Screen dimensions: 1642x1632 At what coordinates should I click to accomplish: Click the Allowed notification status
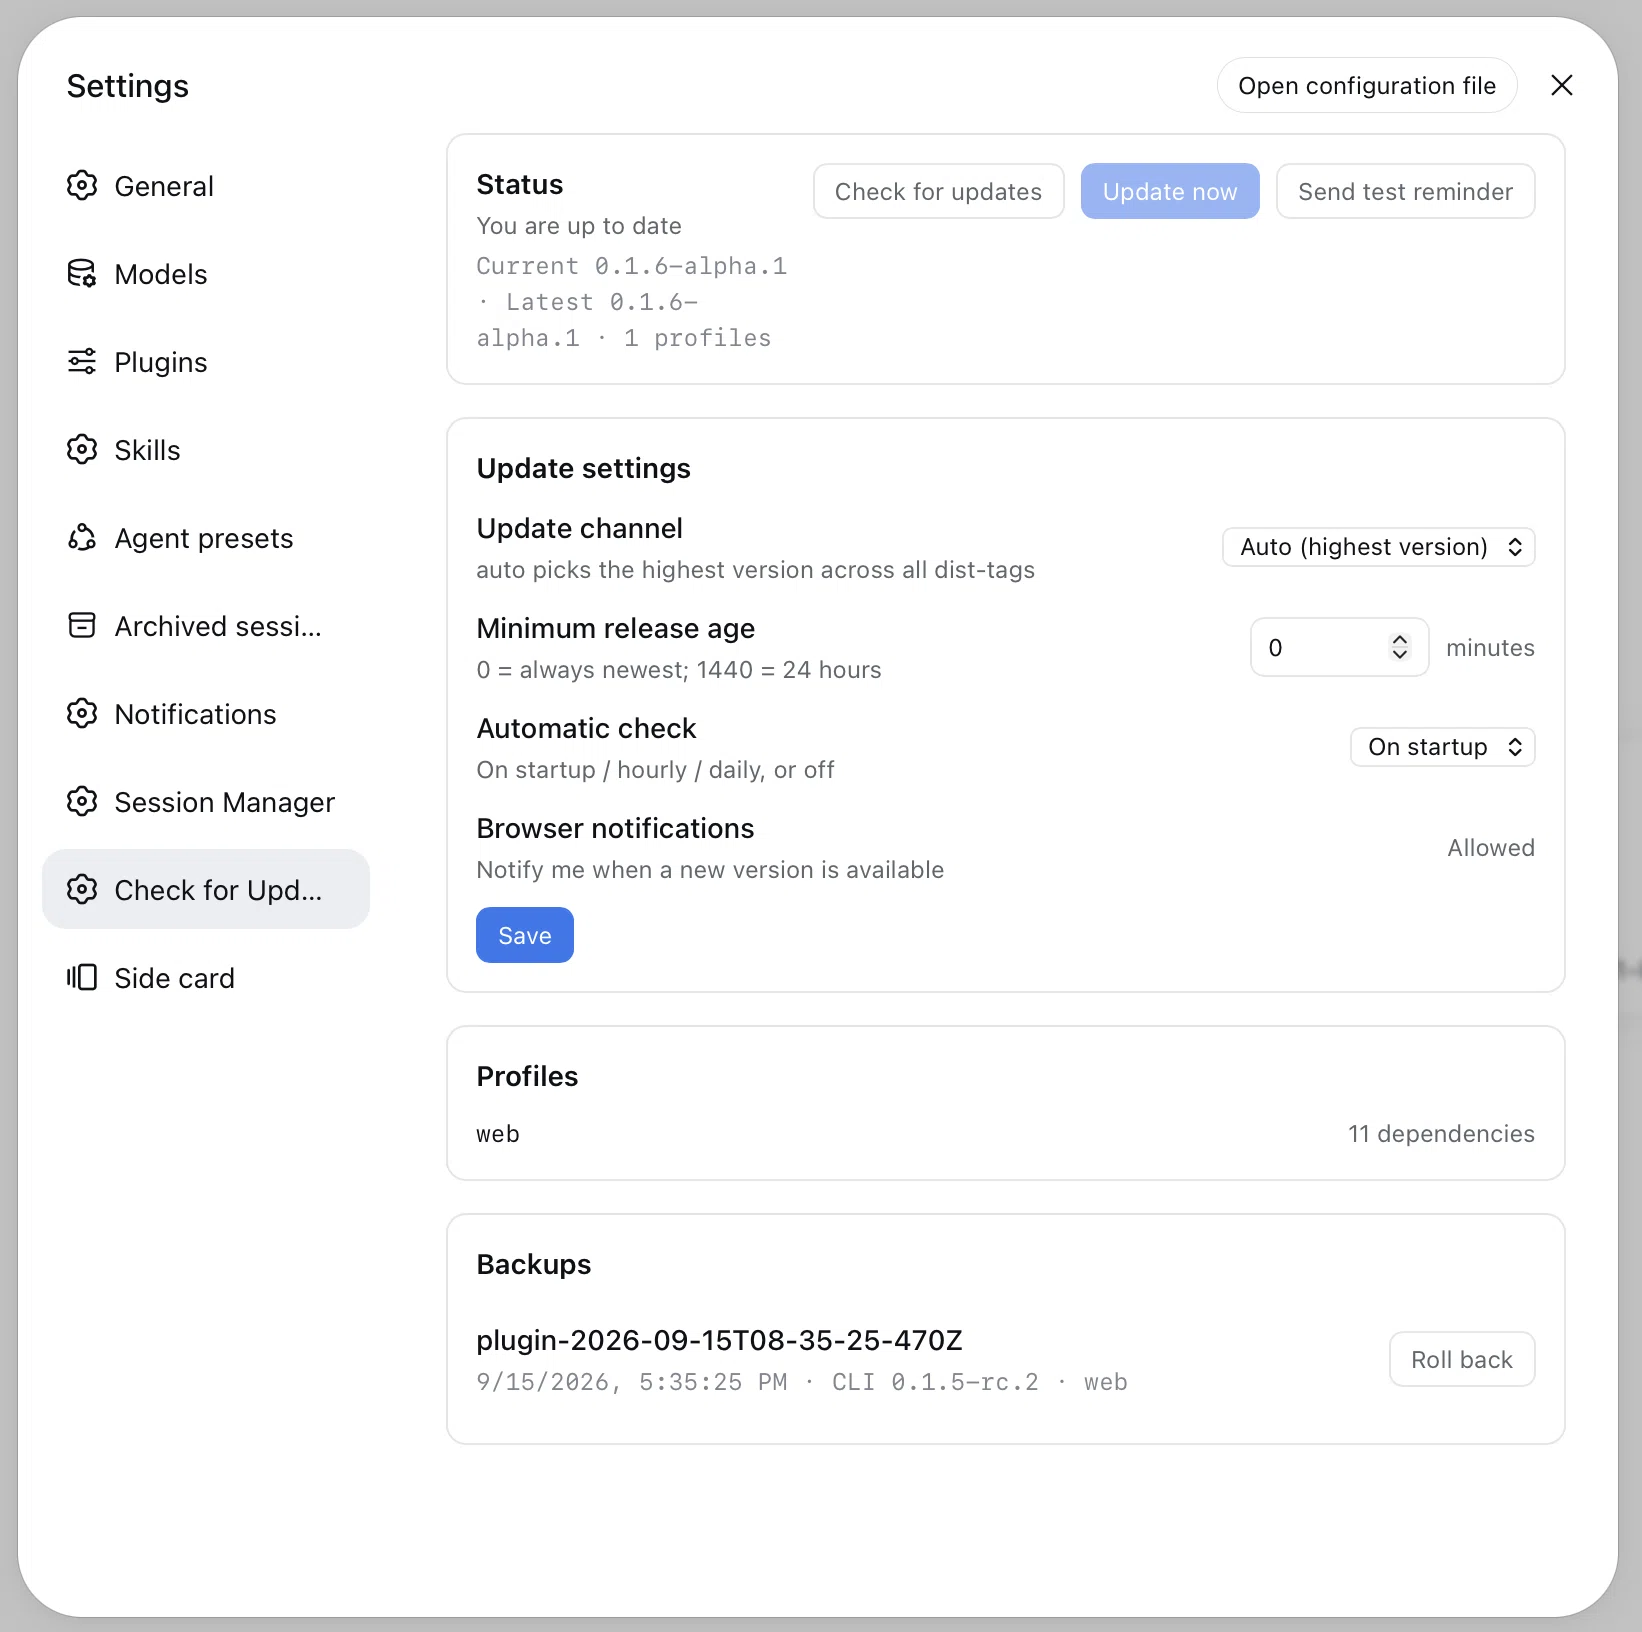point(1490,848)
